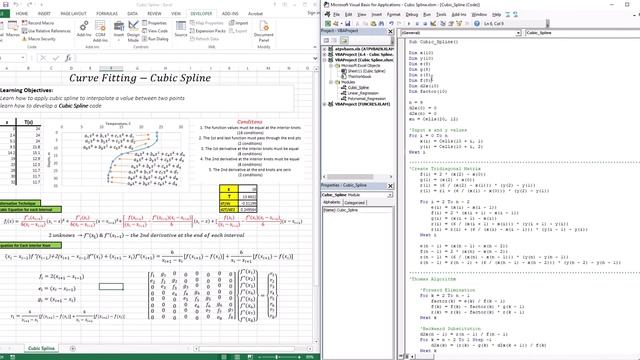The image size is (640, 360).
Task: Open the Acrobat ribbon tab
Action: [255, 13]
